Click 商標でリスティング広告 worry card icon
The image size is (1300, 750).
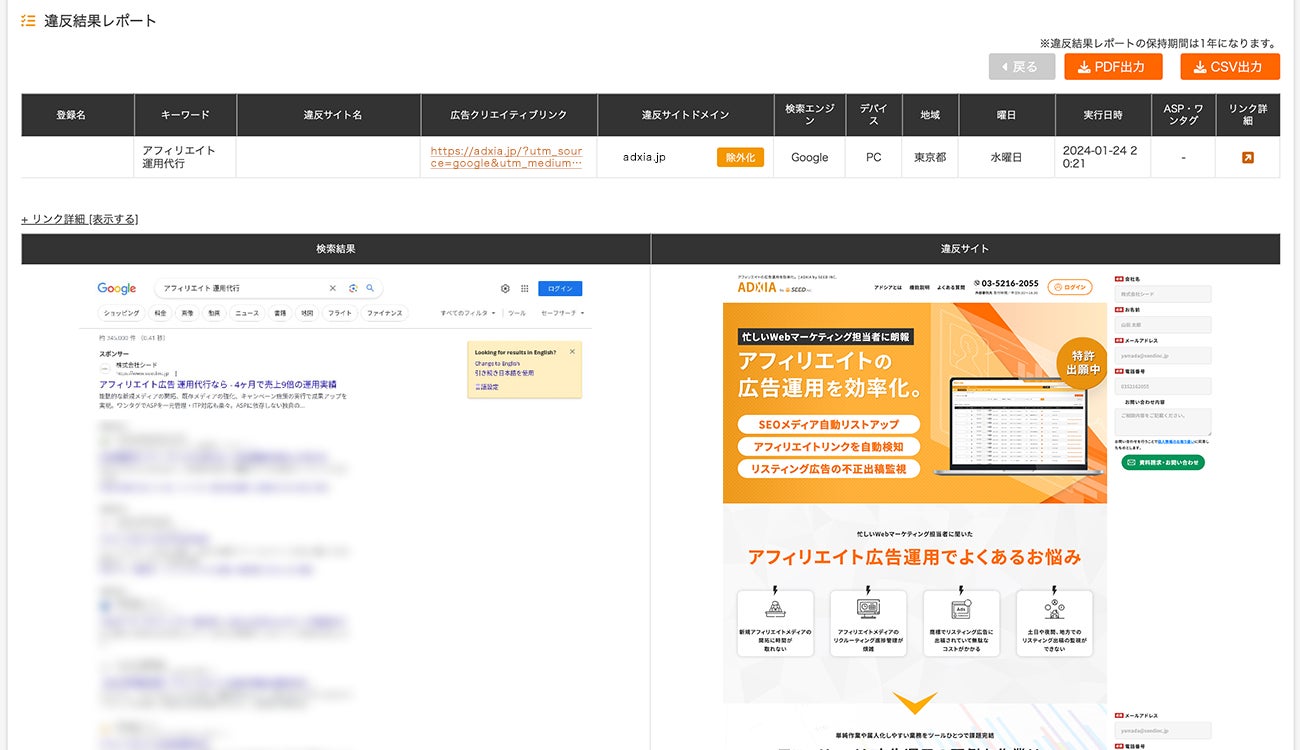961,608
